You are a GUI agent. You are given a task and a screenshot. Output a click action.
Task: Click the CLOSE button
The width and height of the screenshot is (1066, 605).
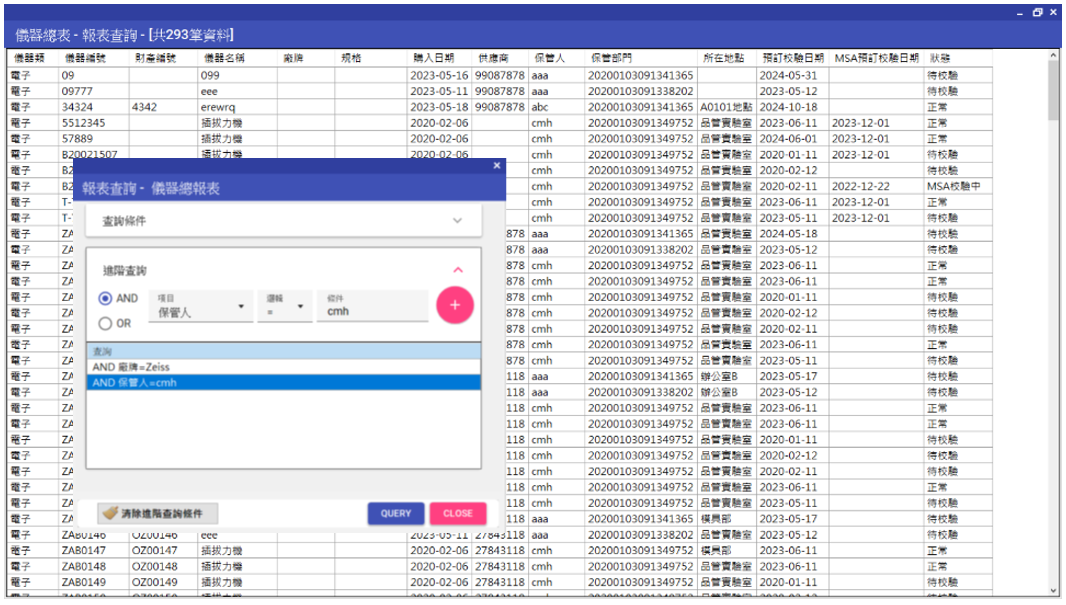pyautogui.click(x=458, y=513)
